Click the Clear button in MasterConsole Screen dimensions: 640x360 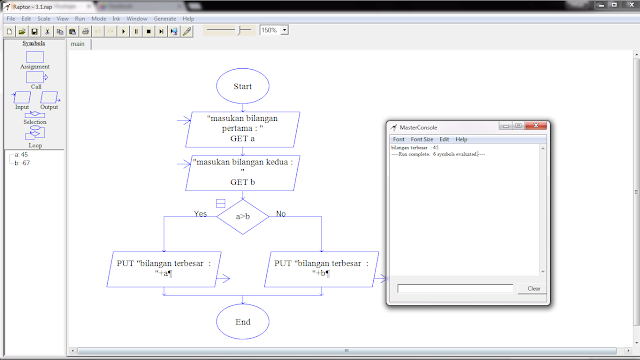click(533, 289)
